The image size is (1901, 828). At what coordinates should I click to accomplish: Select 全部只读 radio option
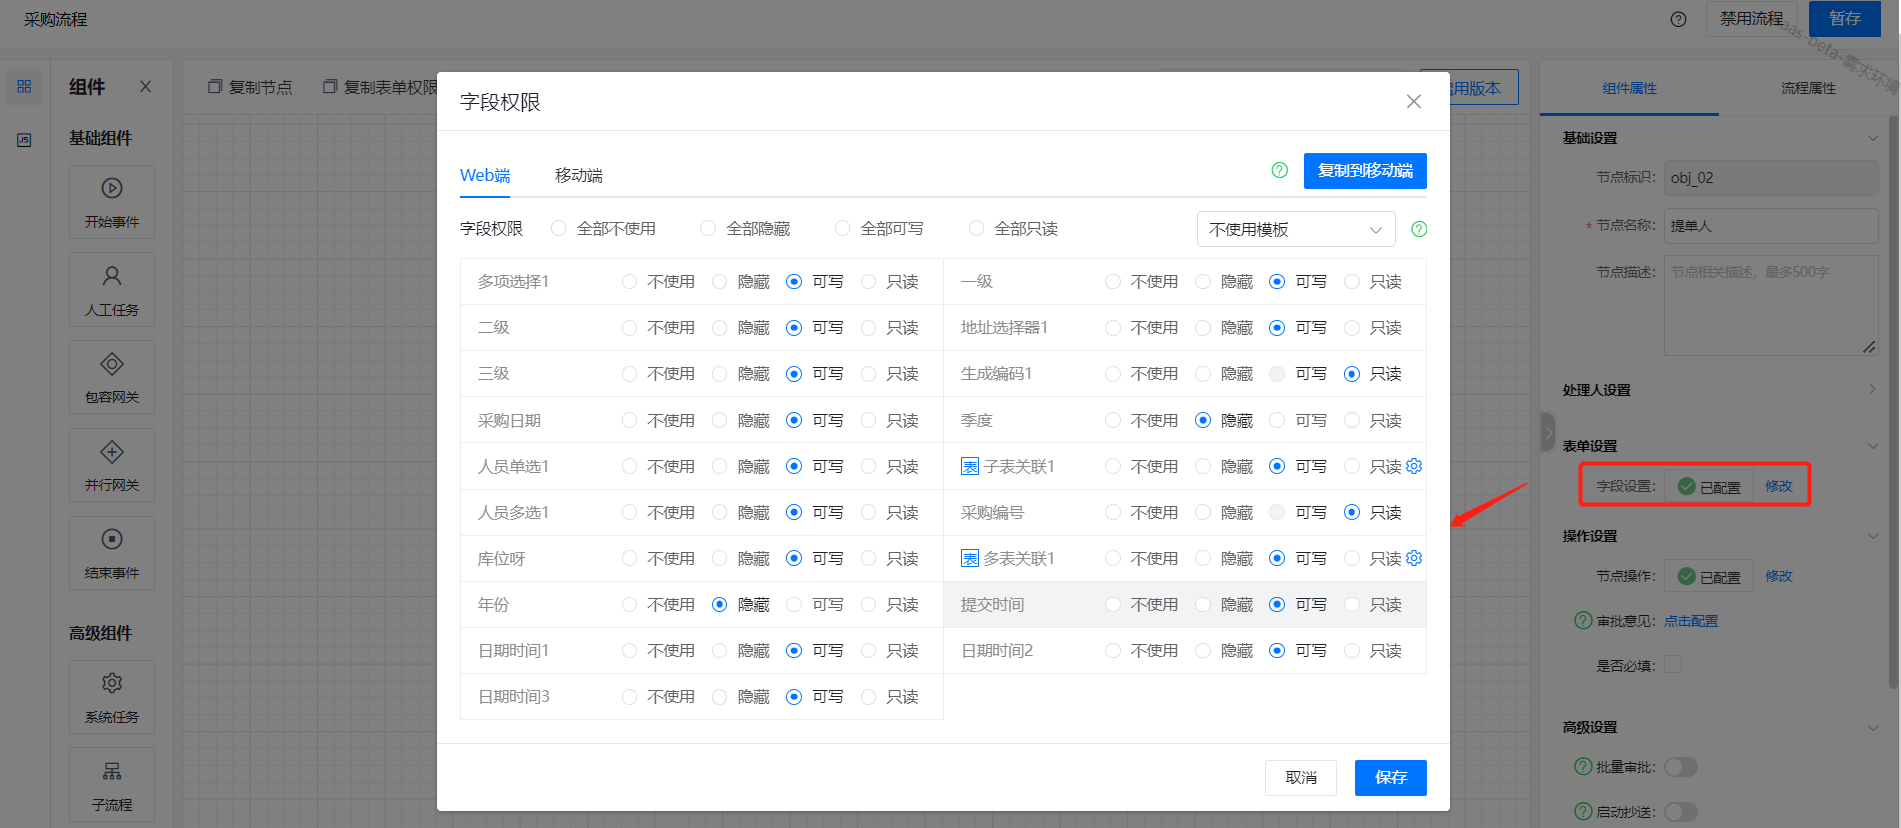click(977, 229)
